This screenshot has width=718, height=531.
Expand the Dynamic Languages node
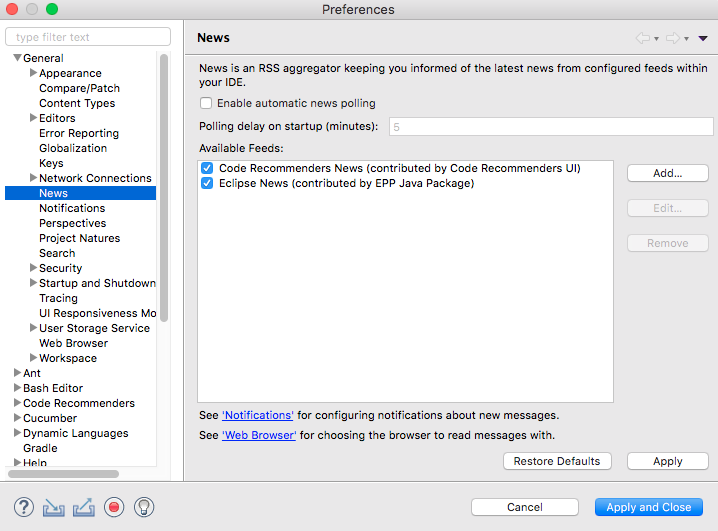(x=17, y=432)
